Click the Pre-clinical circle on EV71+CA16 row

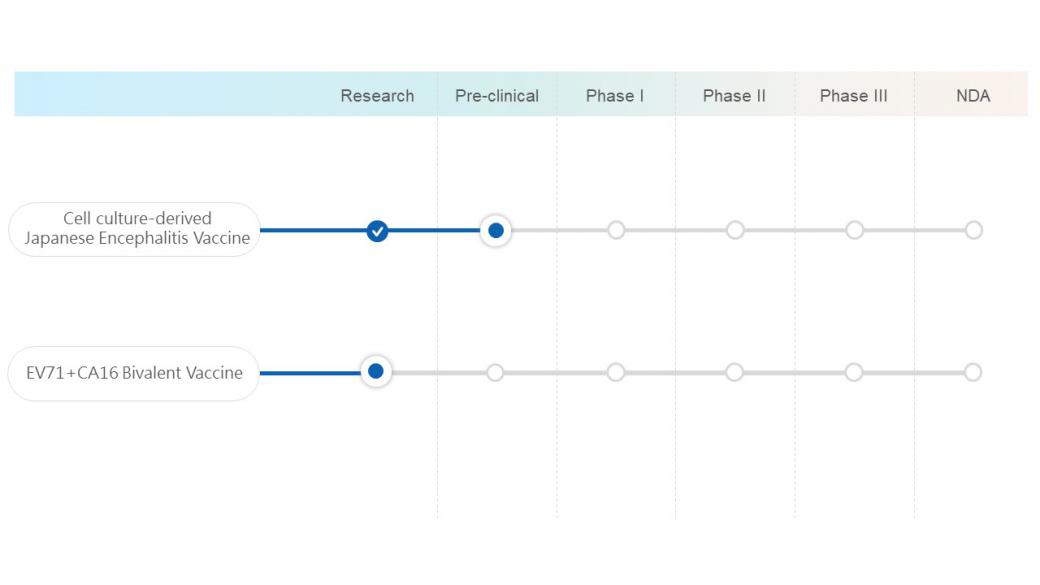tap(495, 372)
